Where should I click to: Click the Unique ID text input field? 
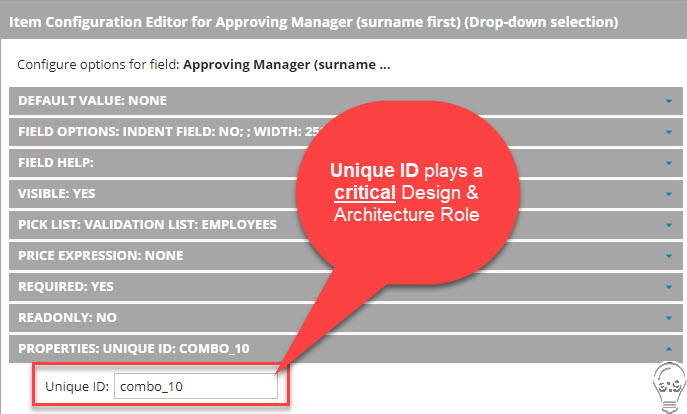(x=195, y=386)
